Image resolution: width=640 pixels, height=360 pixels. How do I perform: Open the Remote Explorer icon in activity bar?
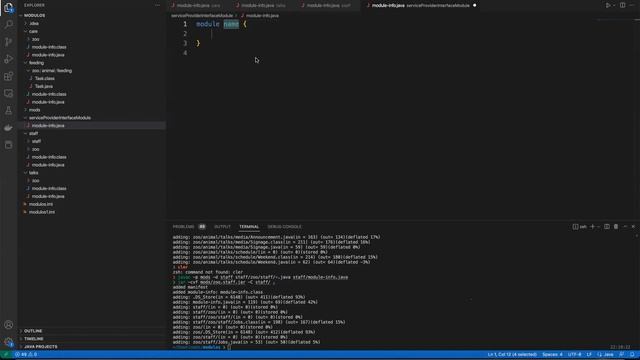click(x=8, y=93)
